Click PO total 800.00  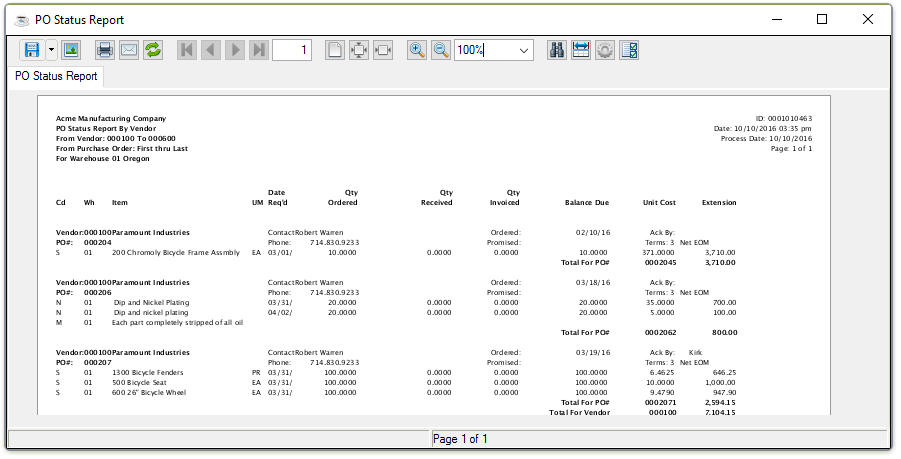[723, 333]
